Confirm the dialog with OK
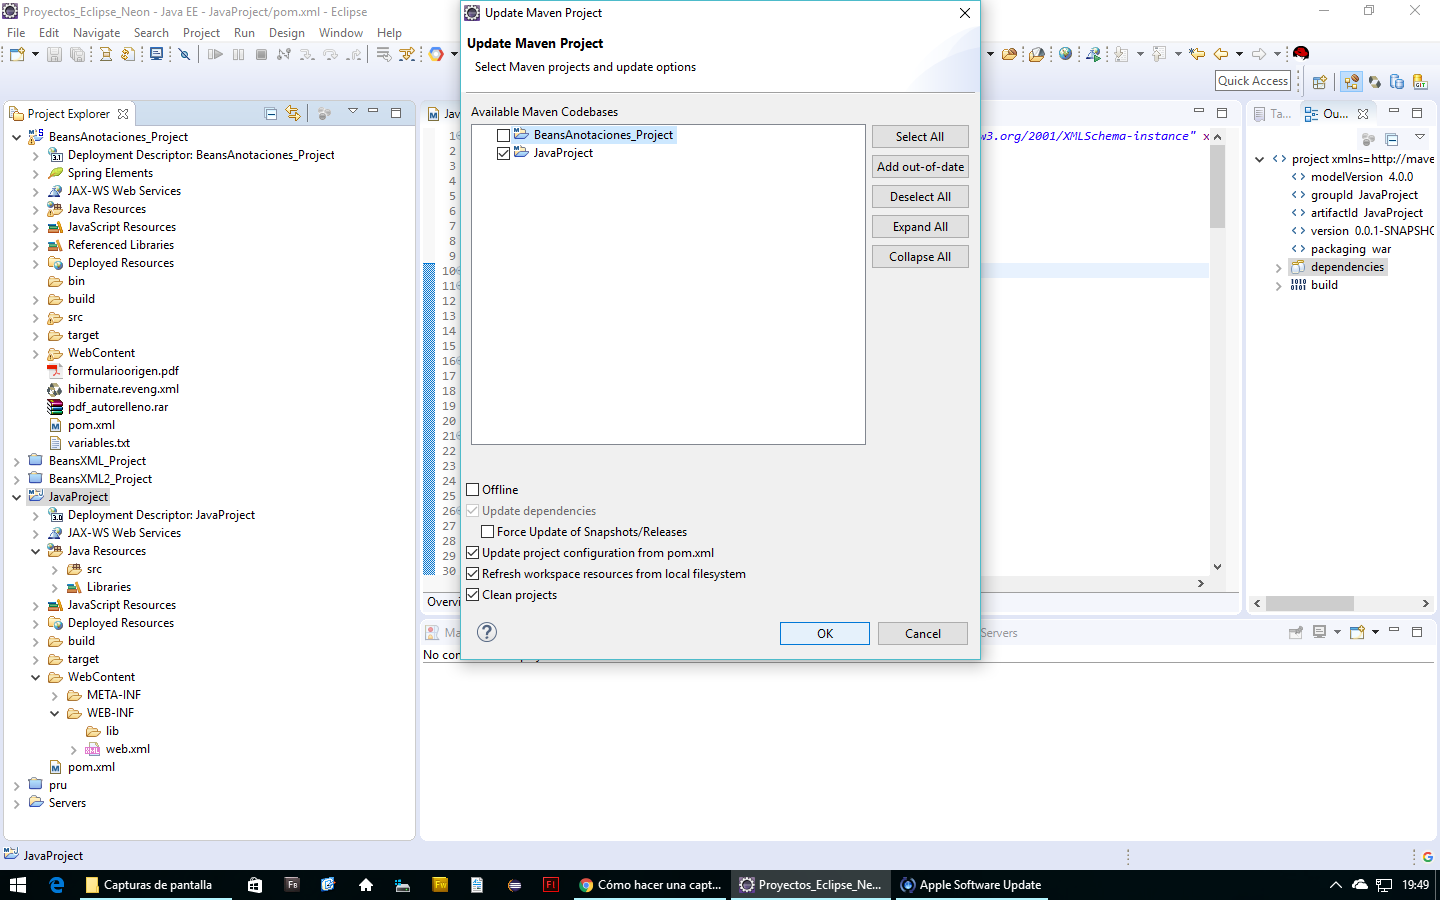Viewport: 1440px width, 900px height. click(x=825, y=634)
